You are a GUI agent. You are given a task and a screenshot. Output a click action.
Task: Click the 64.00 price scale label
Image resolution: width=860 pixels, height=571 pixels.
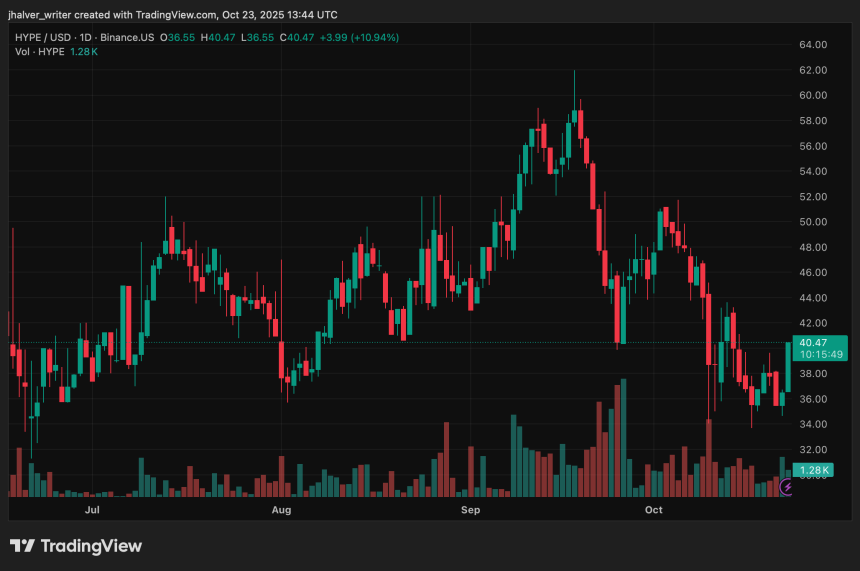tap(813, 45)
